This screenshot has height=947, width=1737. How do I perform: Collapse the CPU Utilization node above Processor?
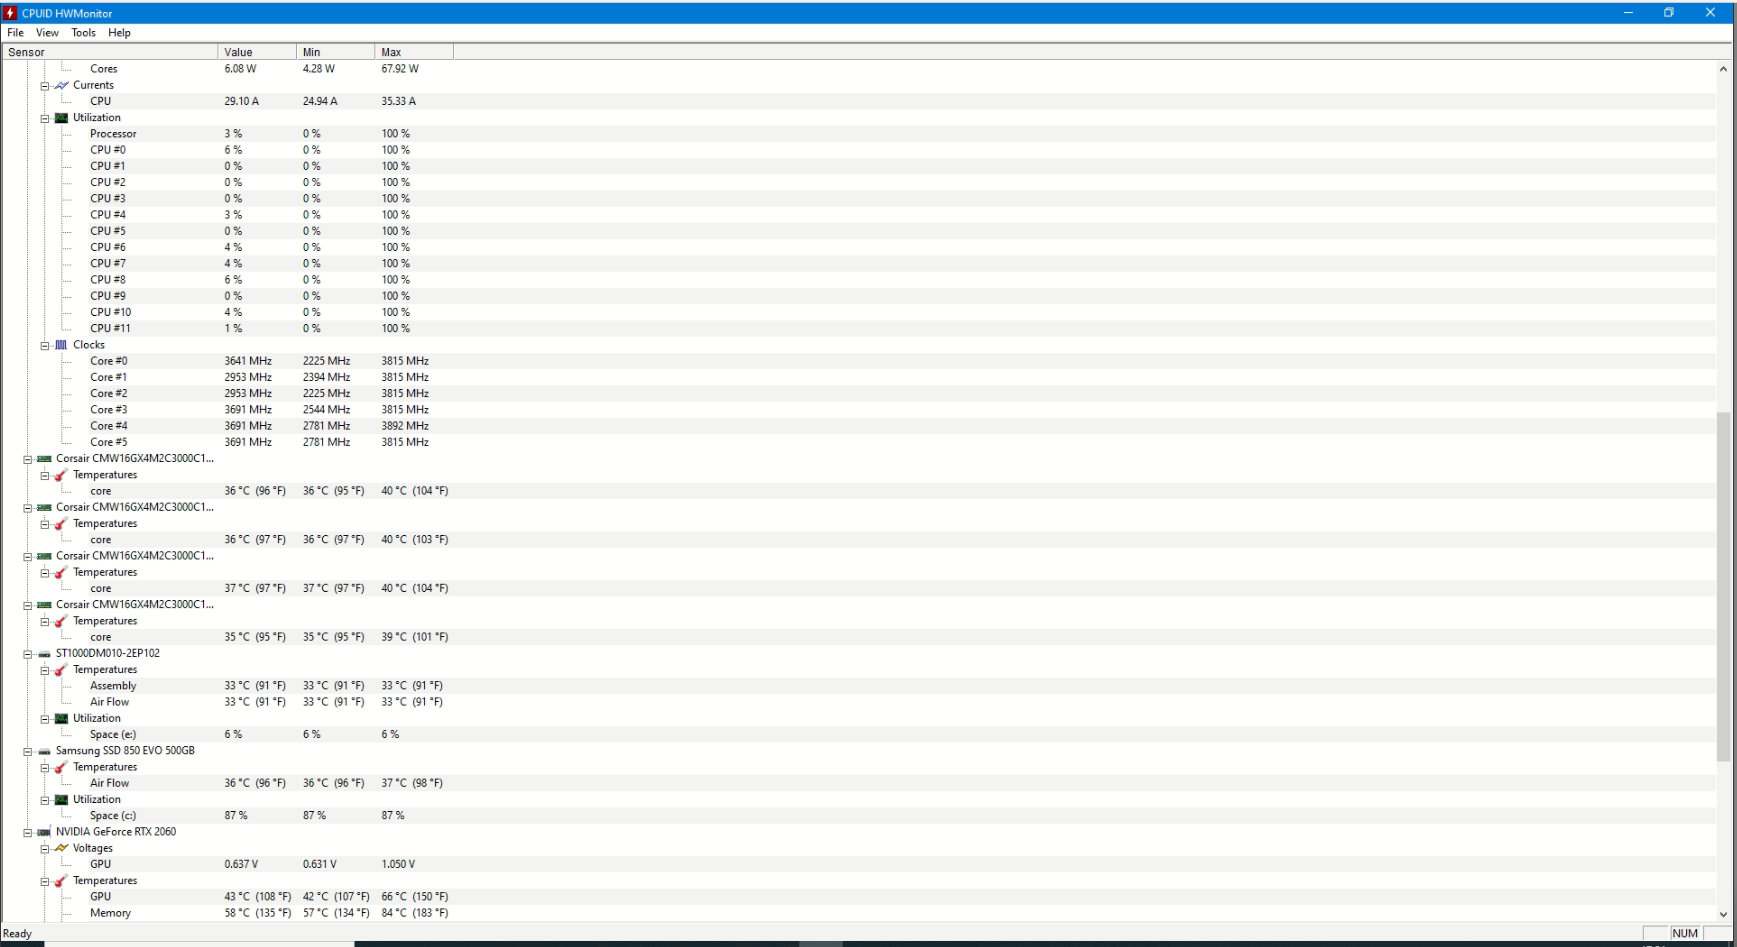coord(45,118)
